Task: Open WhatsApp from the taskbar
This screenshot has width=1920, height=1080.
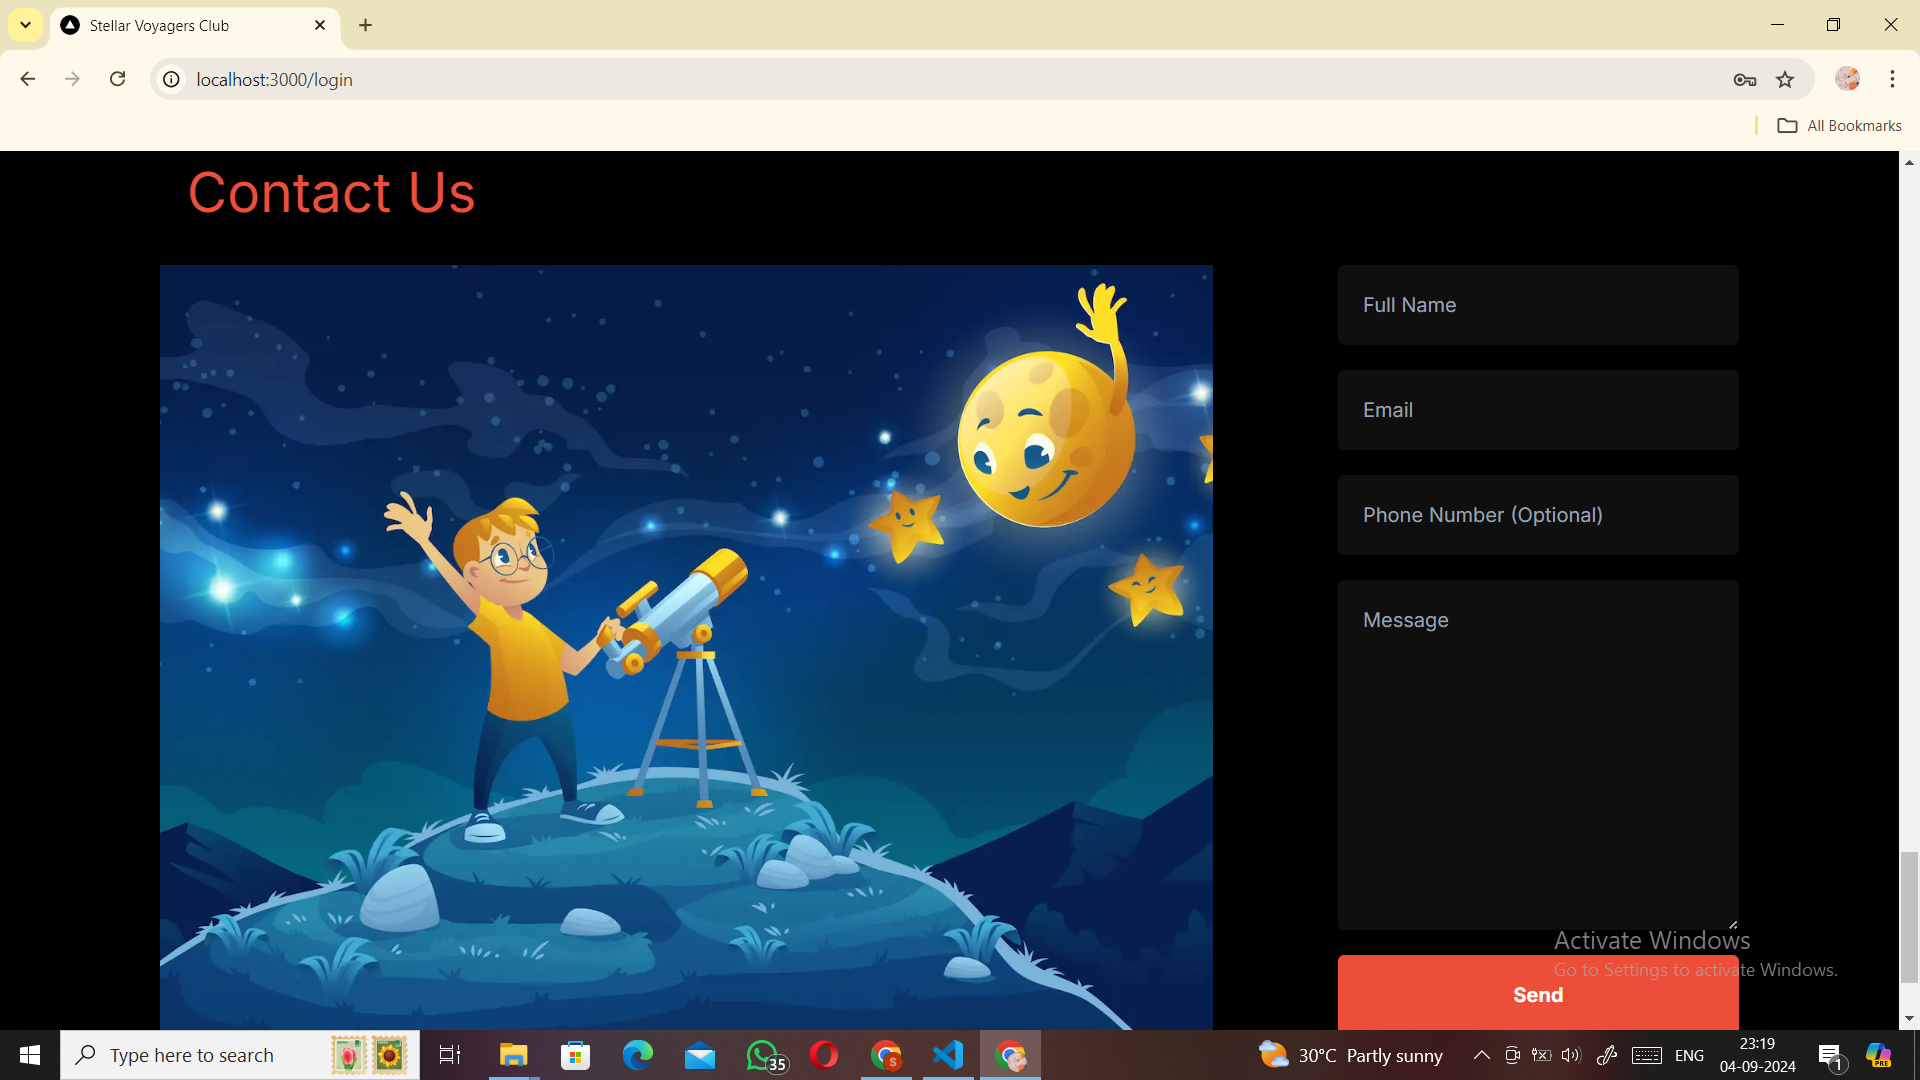Action: coord(764,1055)
